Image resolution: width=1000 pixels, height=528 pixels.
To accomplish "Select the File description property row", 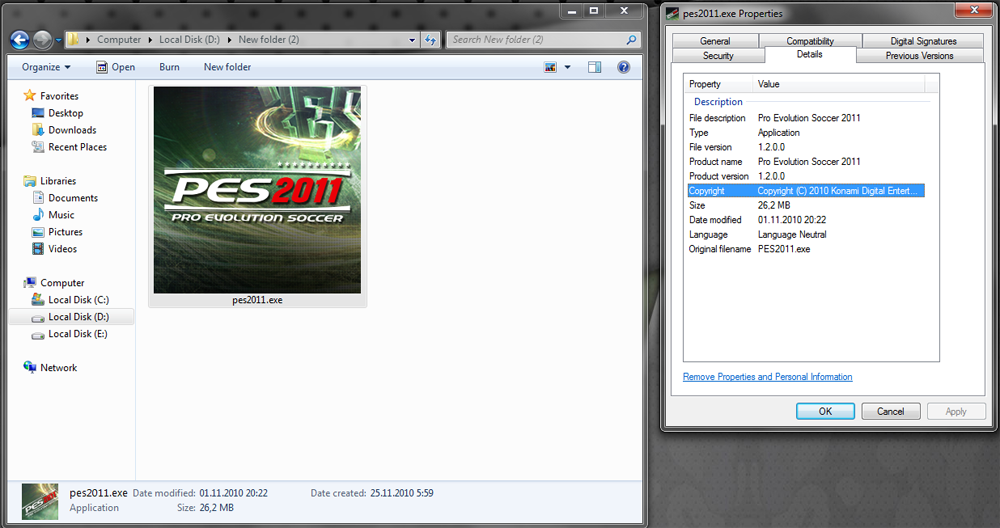I will (805, 118).
